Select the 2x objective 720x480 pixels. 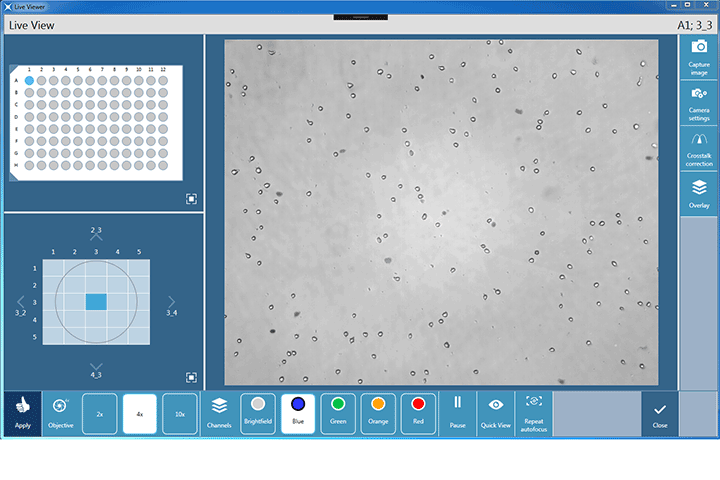click(99, 413)
